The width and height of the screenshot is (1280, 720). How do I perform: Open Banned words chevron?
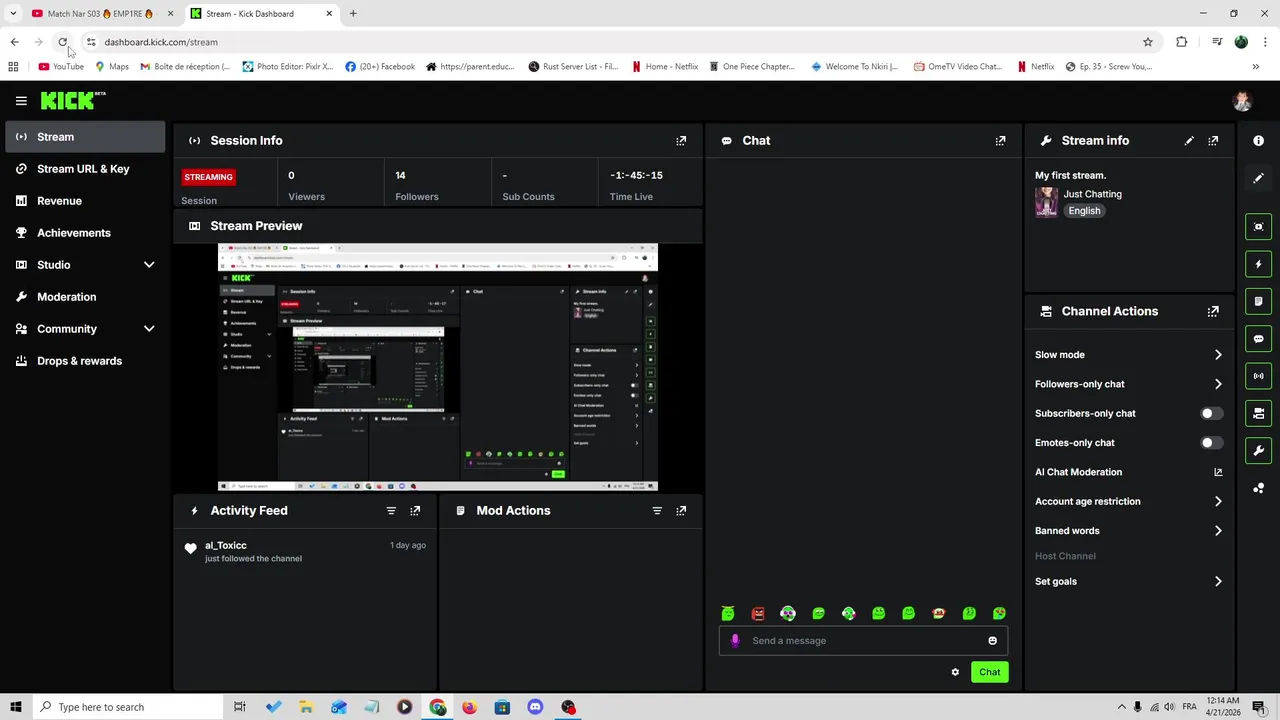(x=1218, y=531)
